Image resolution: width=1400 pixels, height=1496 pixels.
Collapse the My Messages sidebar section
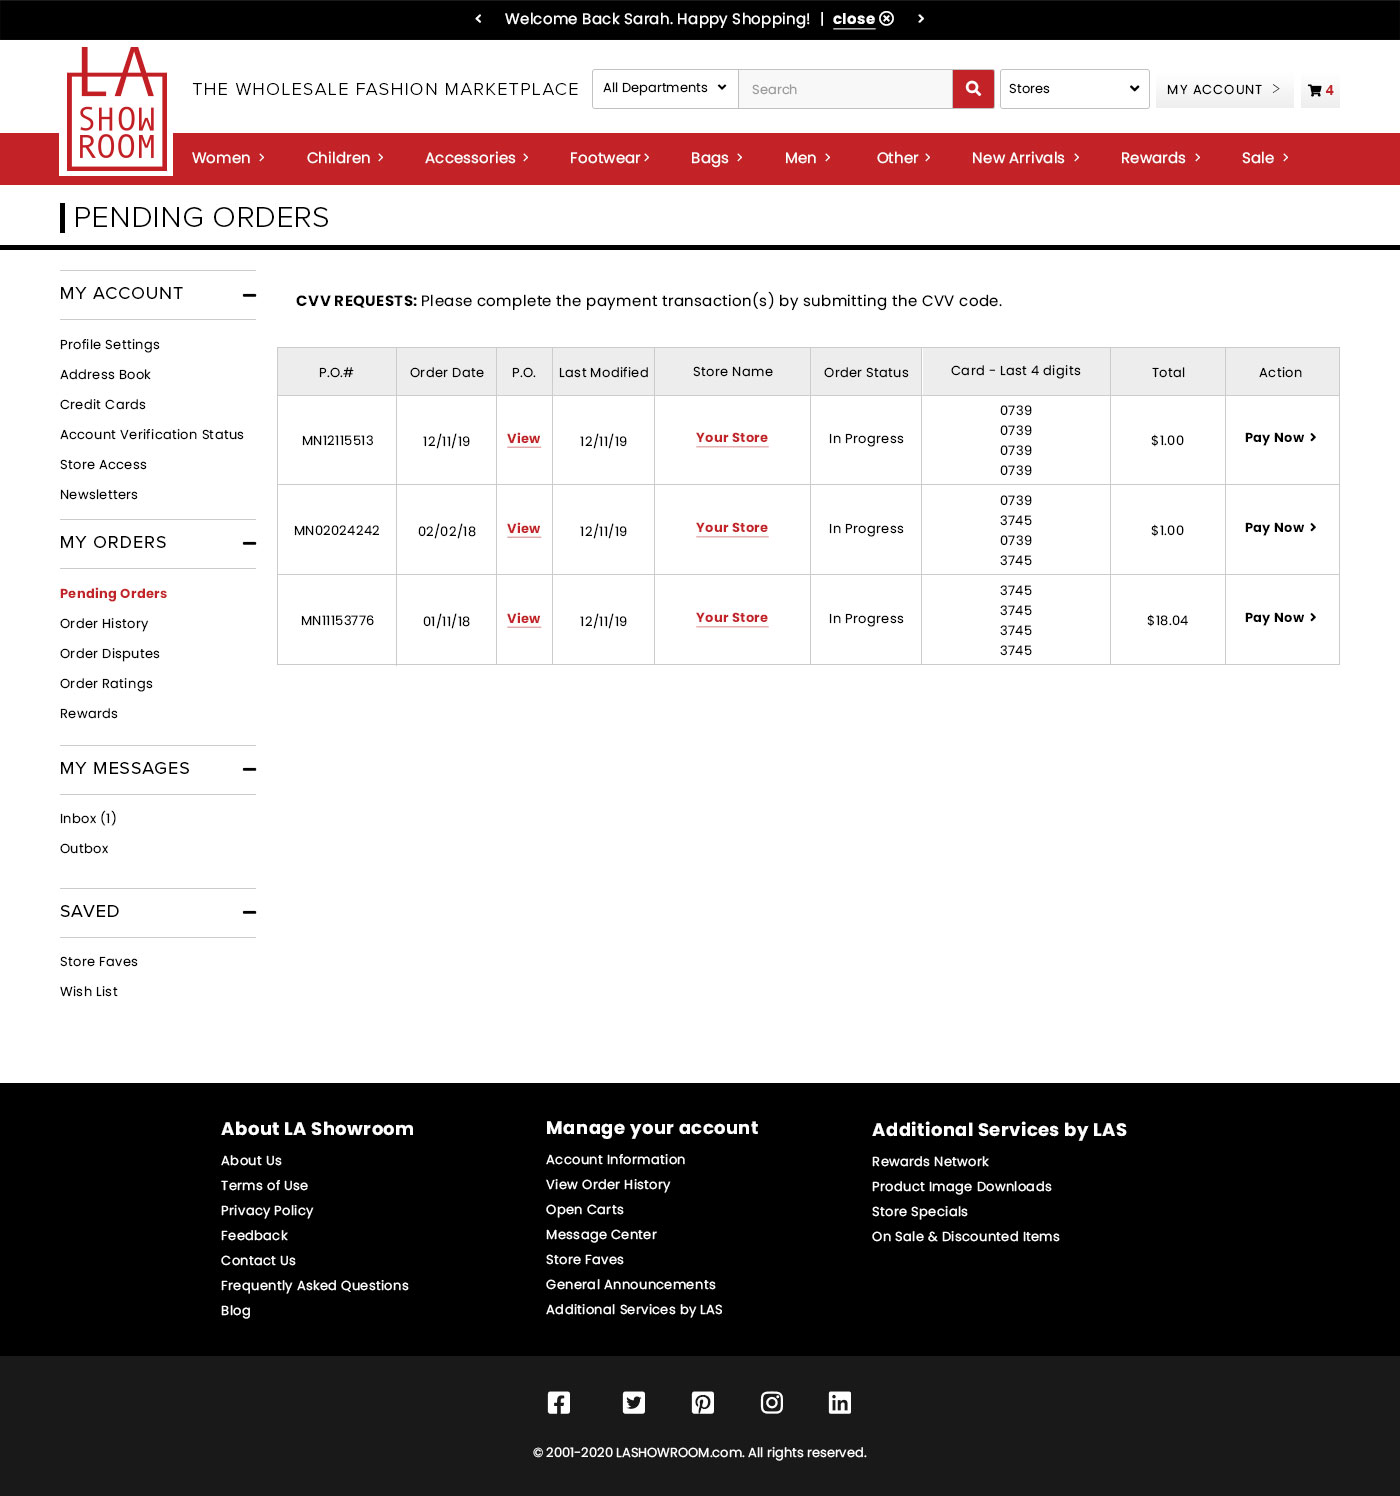point(249,769)
